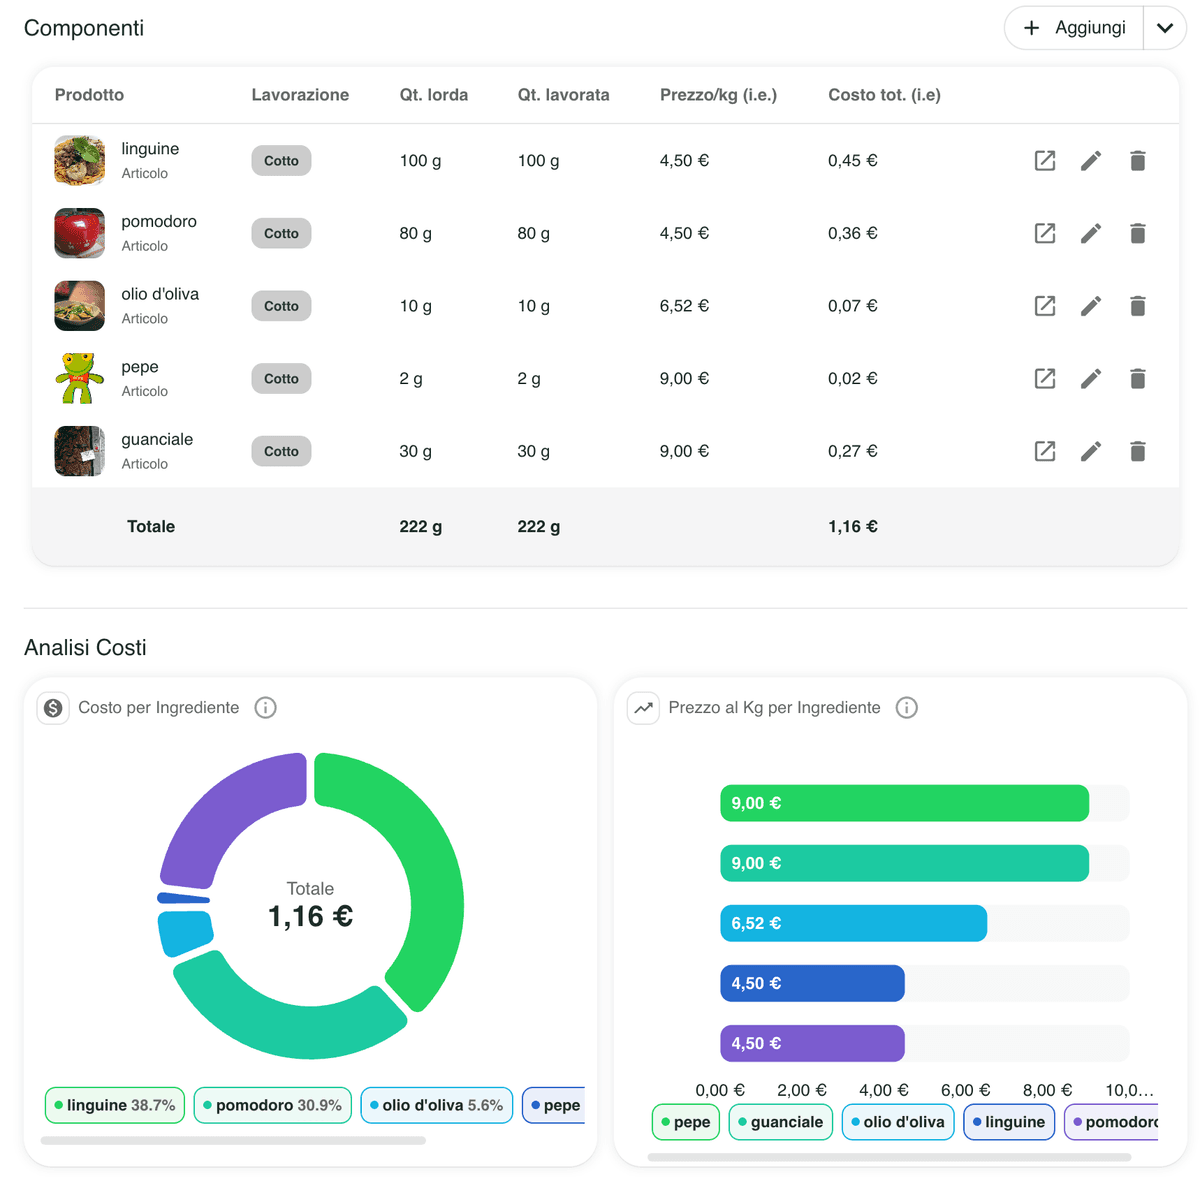Open linguine details in new window
Image resolution: width=1200 pixels, height=1190 pixels.
point(1044,161)
